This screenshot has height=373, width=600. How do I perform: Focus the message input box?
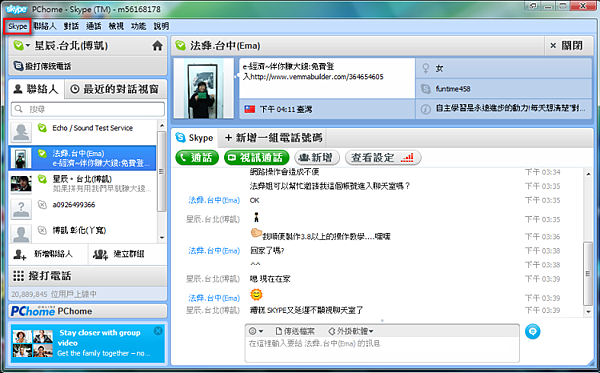(382, 350)
